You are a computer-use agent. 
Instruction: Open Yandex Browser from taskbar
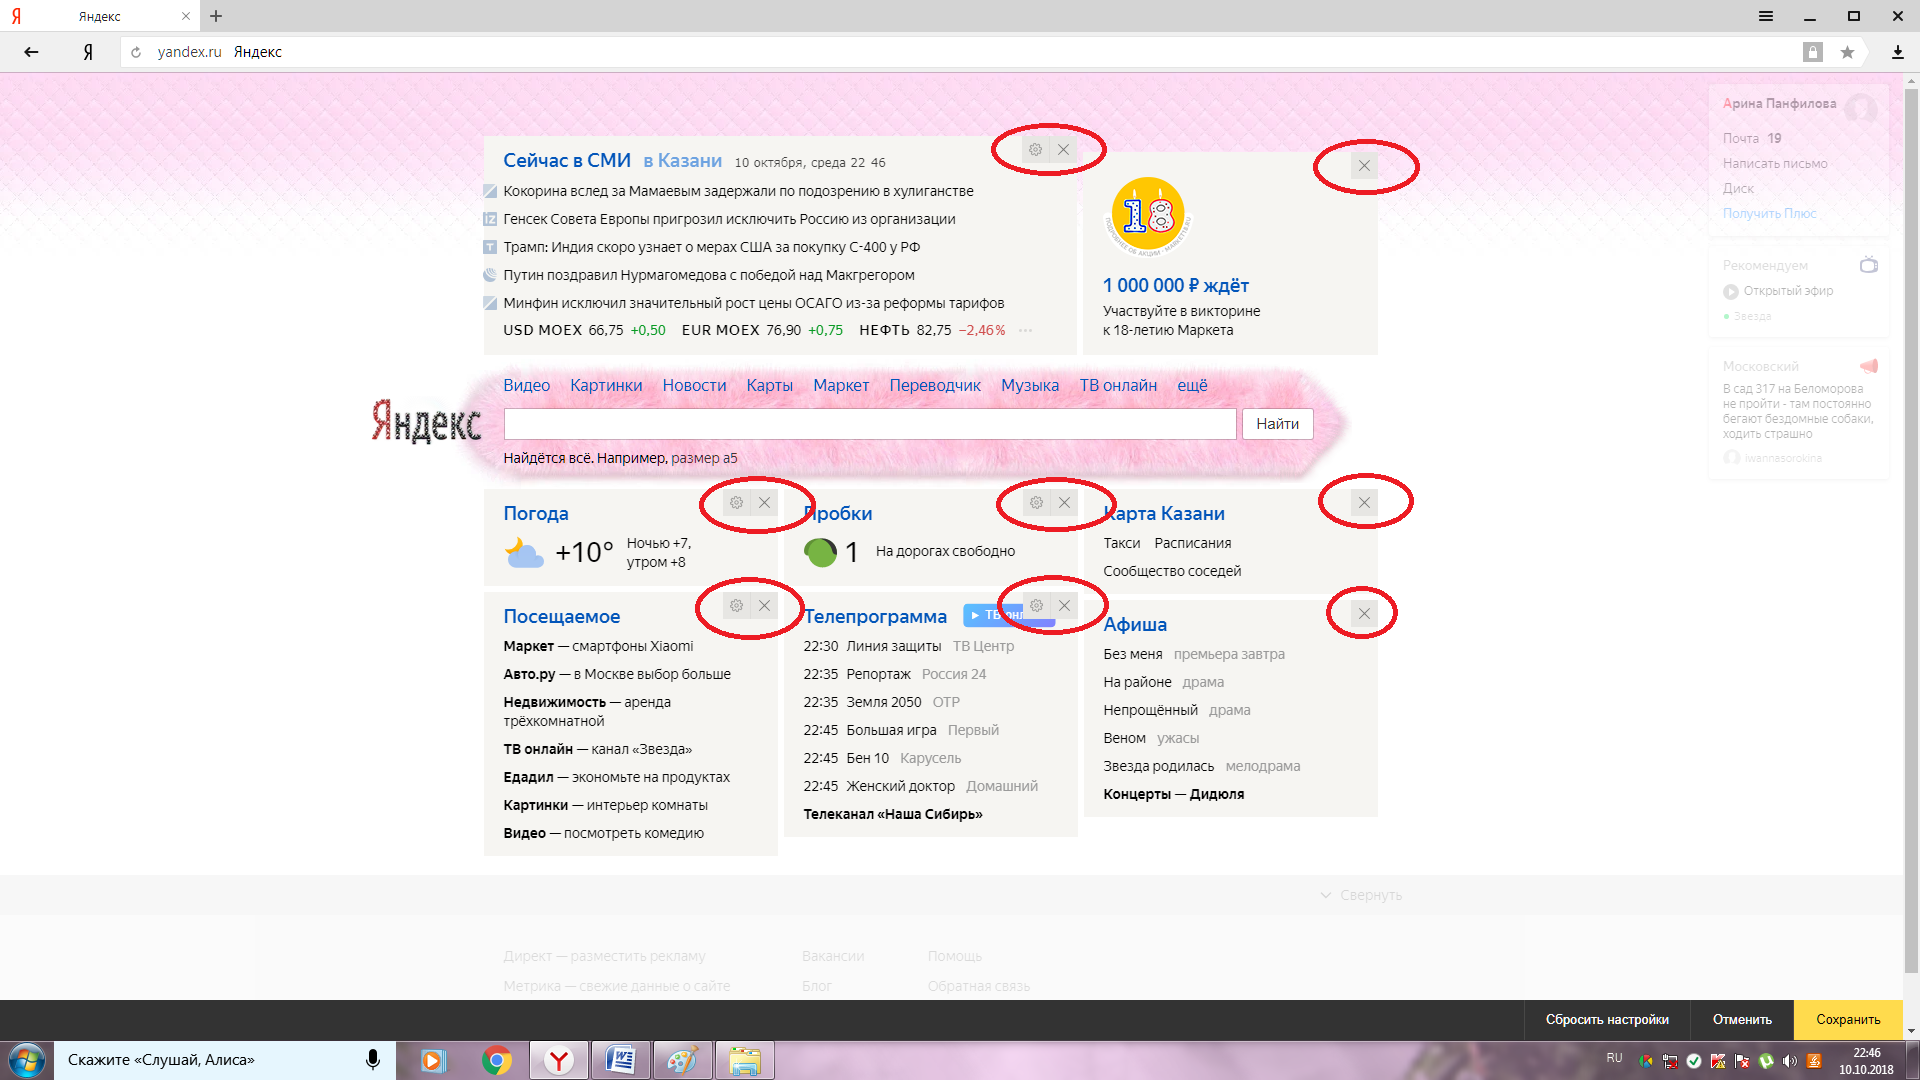(558, 1060)
